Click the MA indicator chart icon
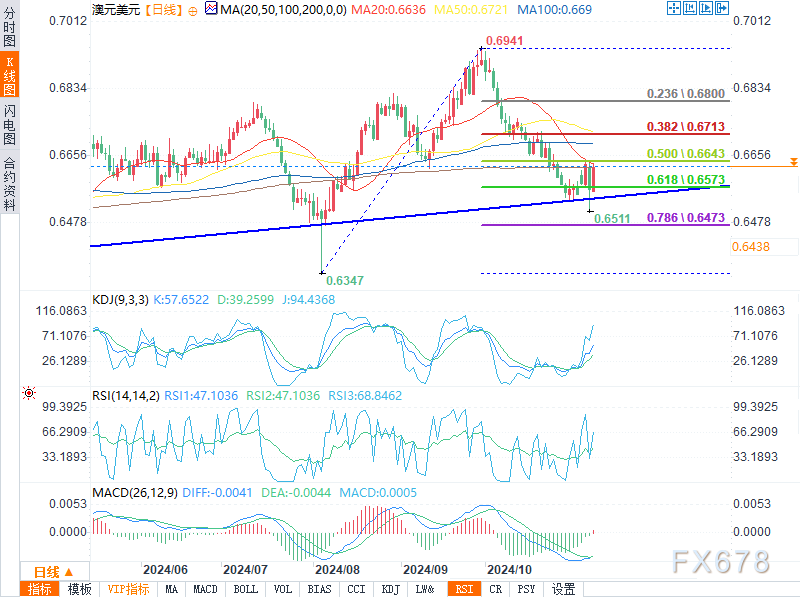The image size is (800, 597). point(210,9)
